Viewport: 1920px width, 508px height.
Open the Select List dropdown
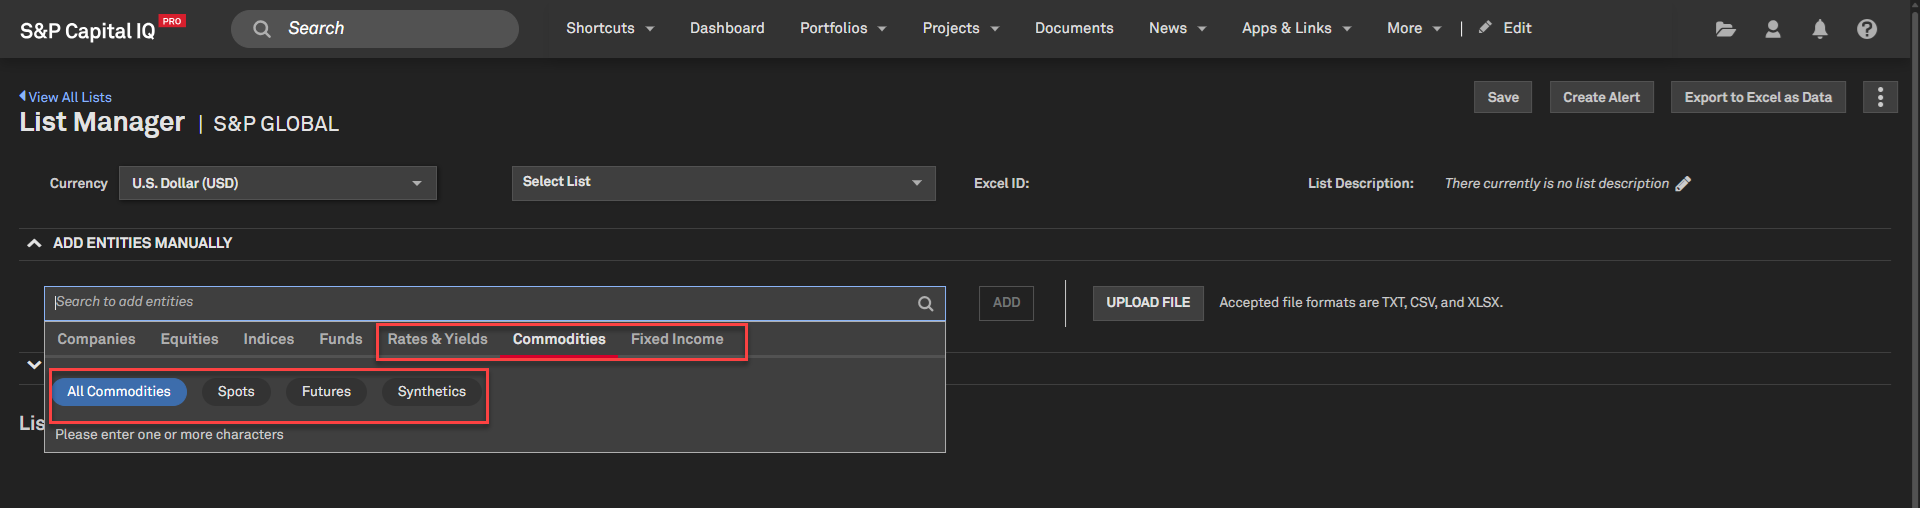[723, 183]
